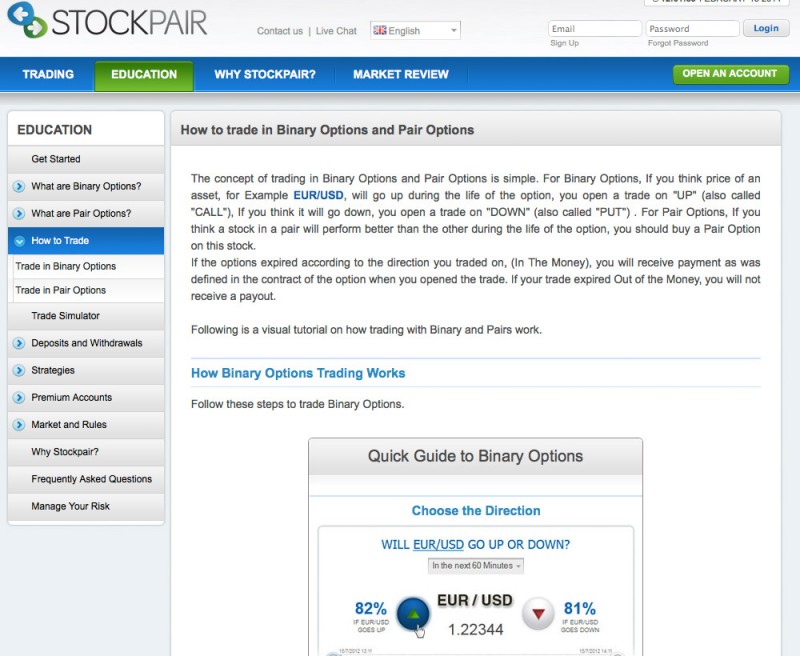Click the EDUCATION sidebar heading
The height and width of the screenshot is (656, 800).
55,130
